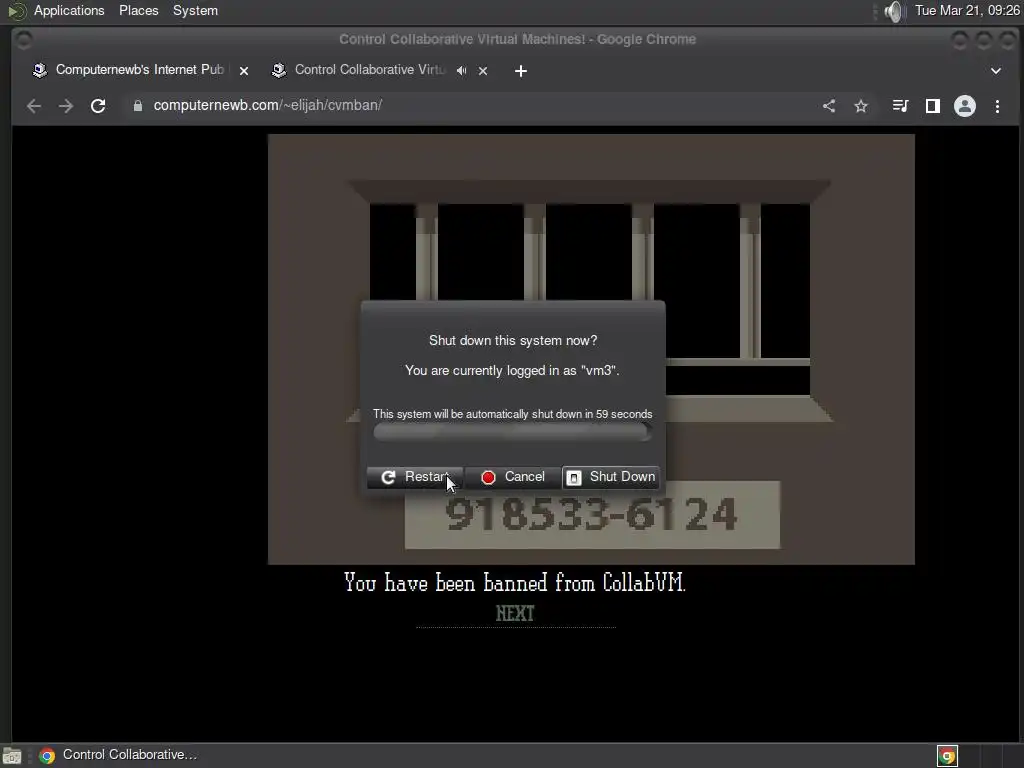Click the Chrome icon in workspace switcher
The image size is (1024, 768).
947,756
